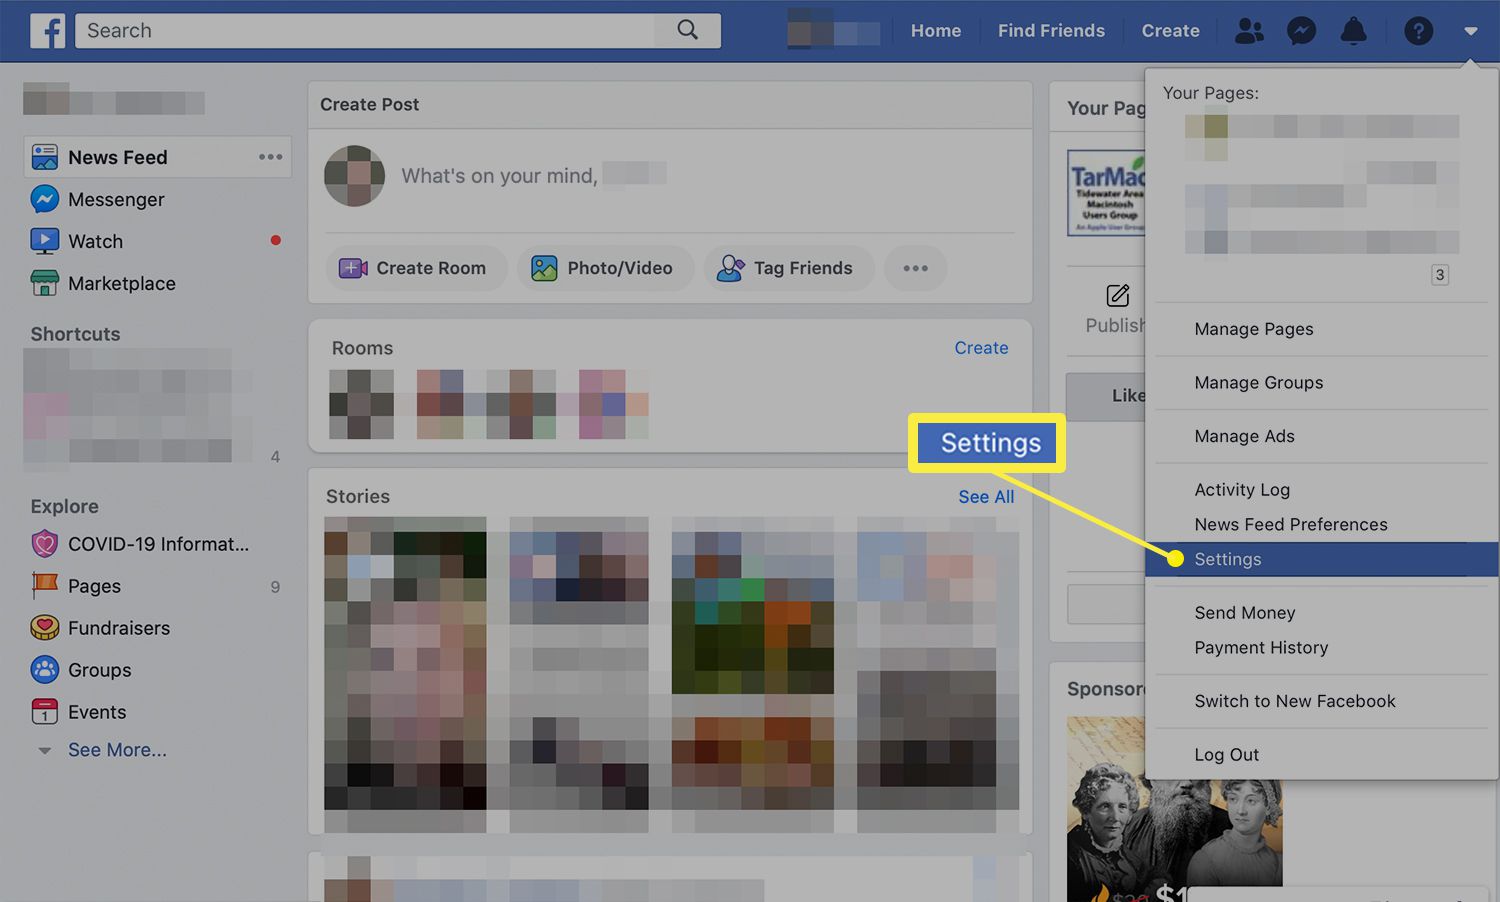Screen dimensions: 1500x902
Task: Click the News Feed icon in sidebar
Action: (45, 157)
